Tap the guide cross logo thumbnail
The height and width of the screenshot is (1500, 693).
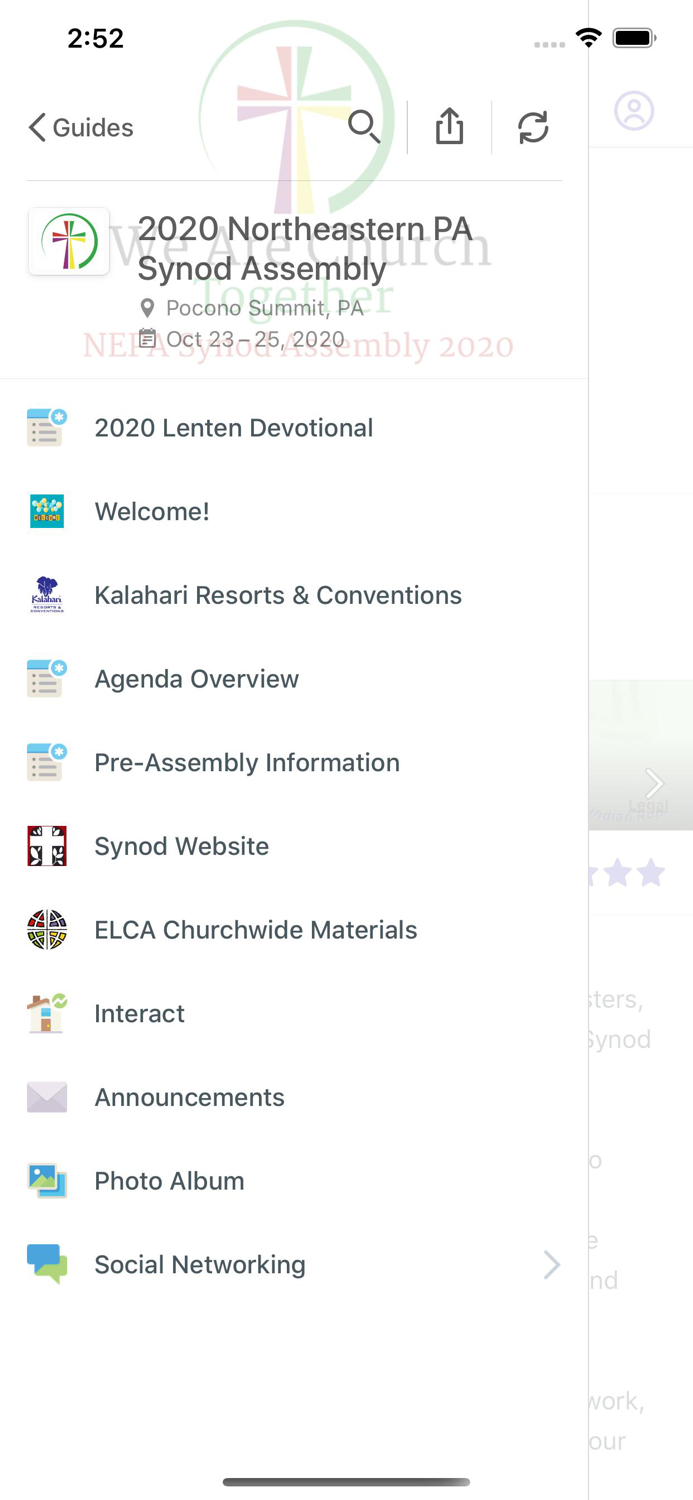pos(68,241)
